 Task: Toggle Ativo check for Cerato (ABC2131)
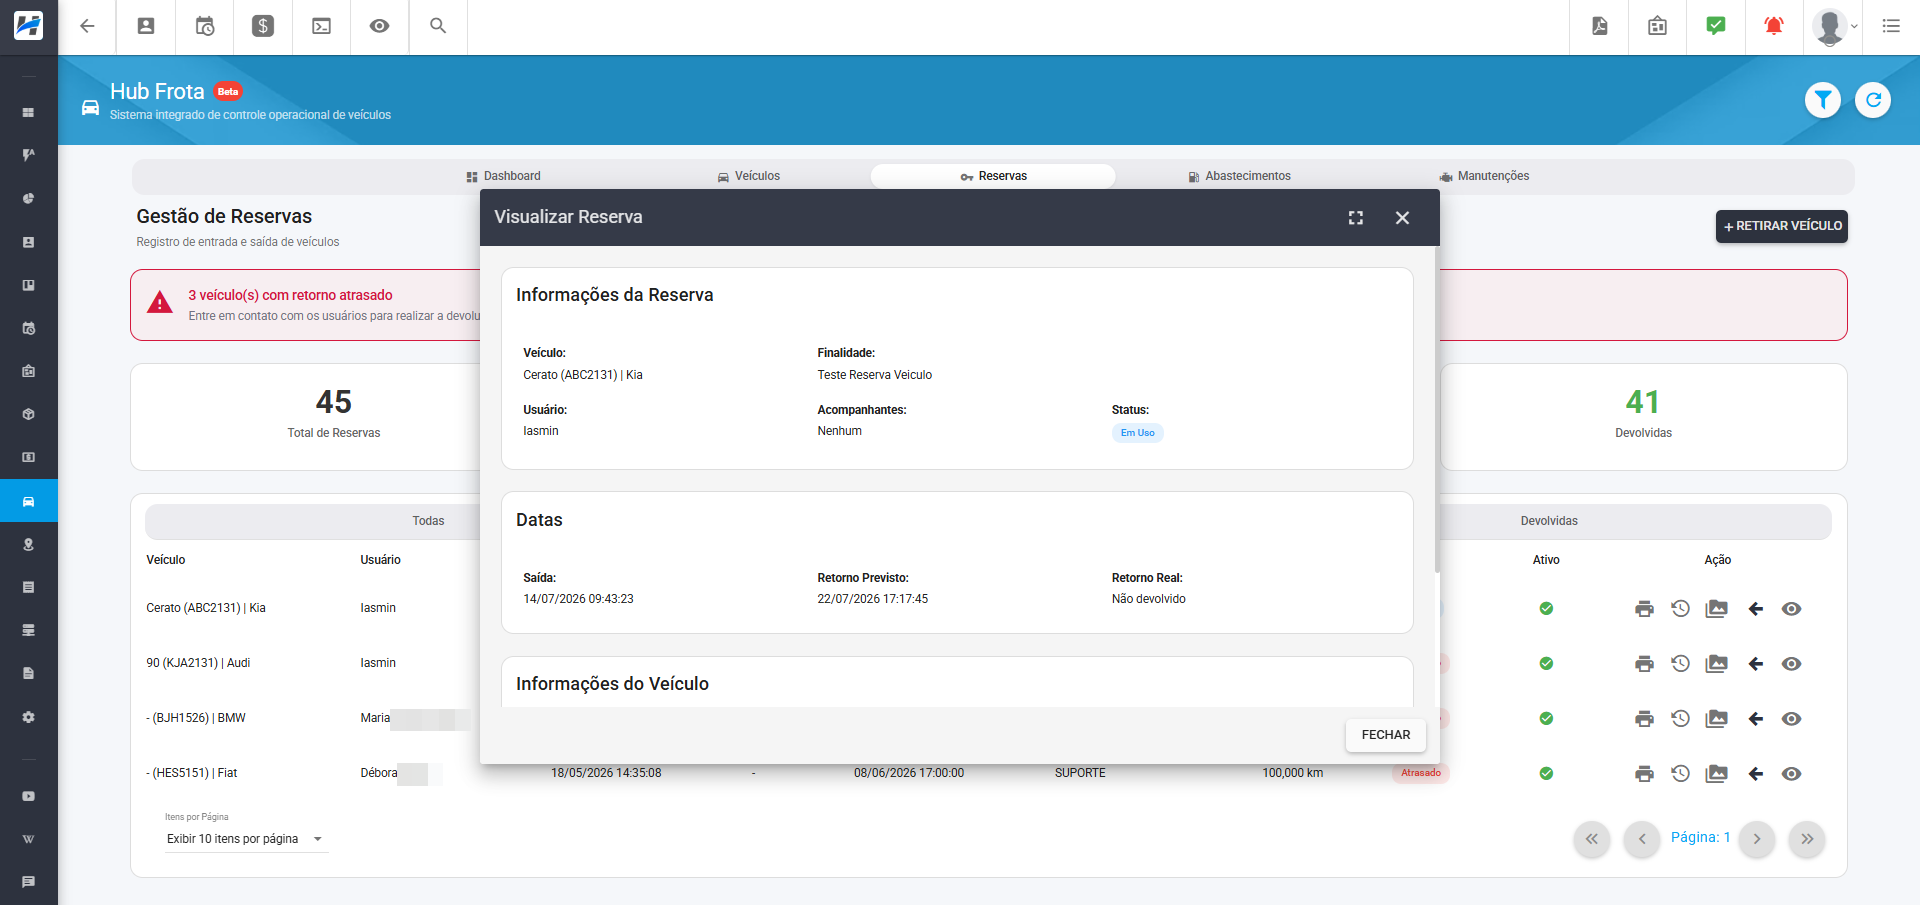point(1546,608)
